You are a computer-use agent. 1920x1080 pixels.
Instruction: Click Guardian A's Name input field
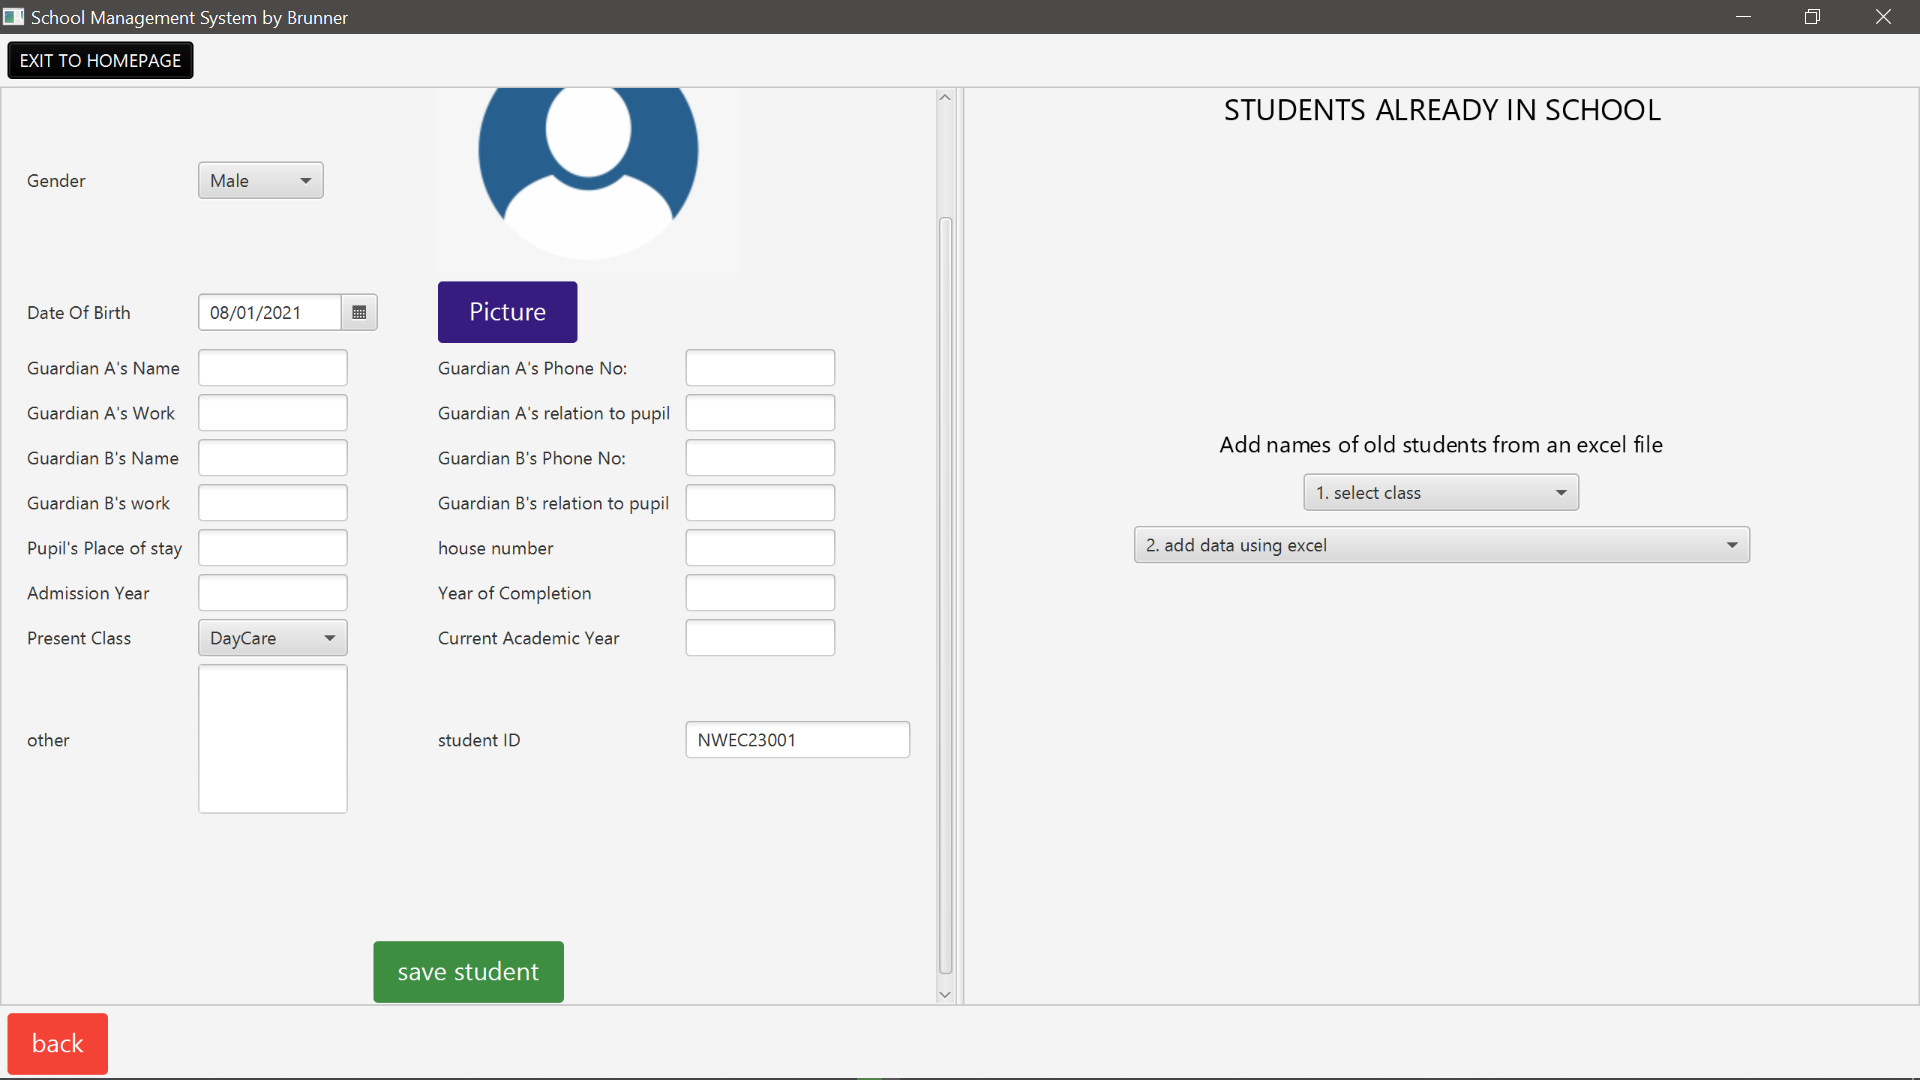(x=272, y=368)
